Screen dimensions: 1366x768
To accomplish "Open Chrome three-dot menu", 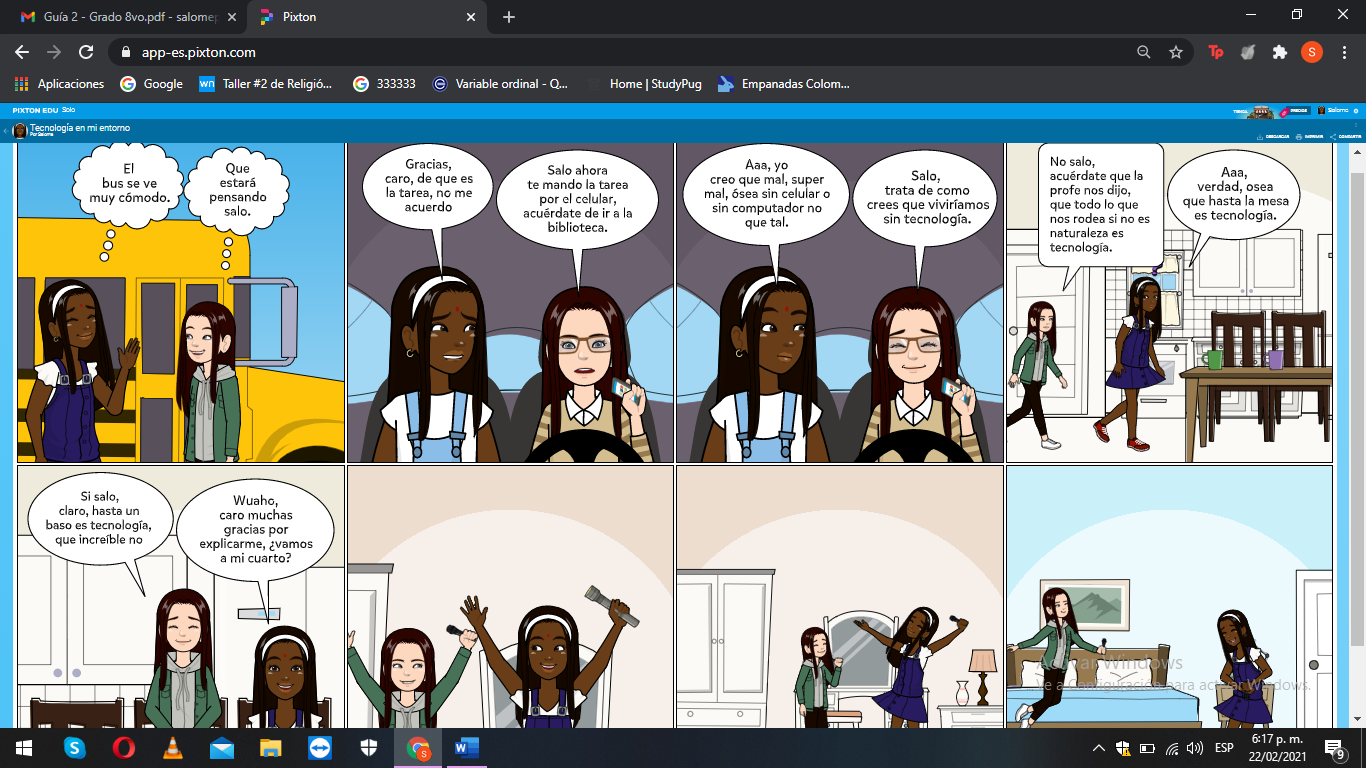I will [x=1344, y=52].
